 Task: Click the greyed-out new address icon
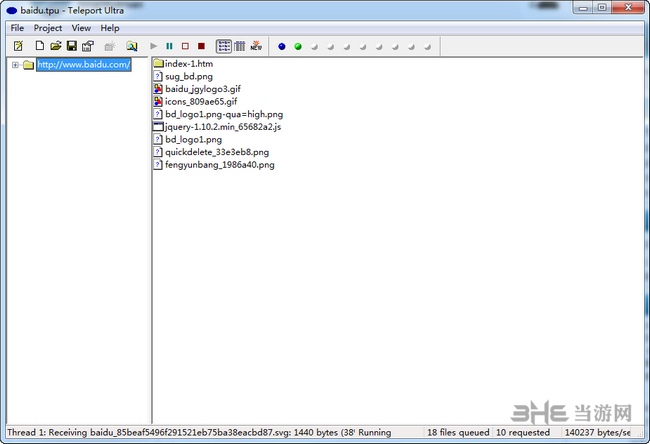109,46
